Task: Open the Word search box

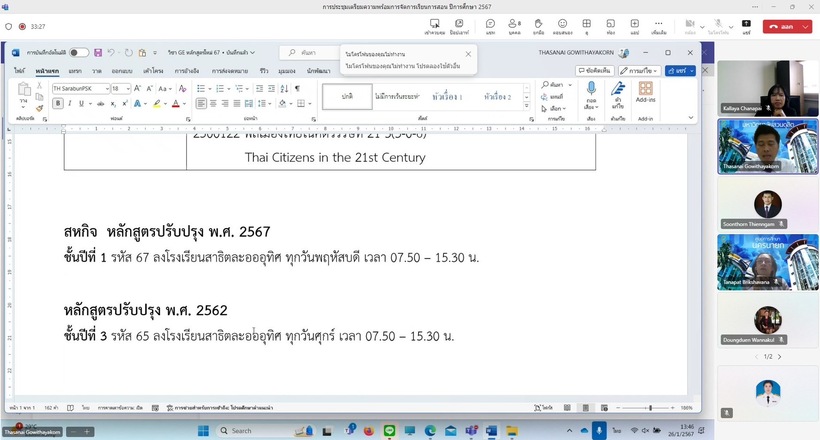Action: [x=310, y=52]
